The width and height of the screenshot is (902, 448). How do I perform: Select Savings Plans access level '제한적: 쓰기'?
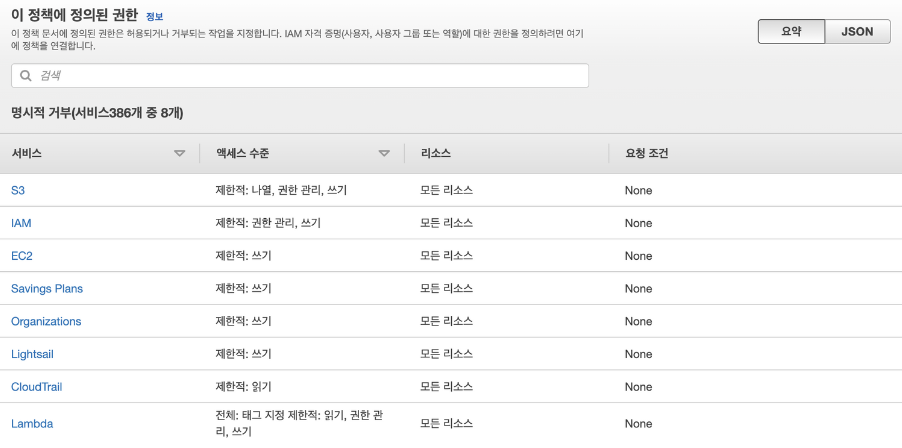click(243, 289)
